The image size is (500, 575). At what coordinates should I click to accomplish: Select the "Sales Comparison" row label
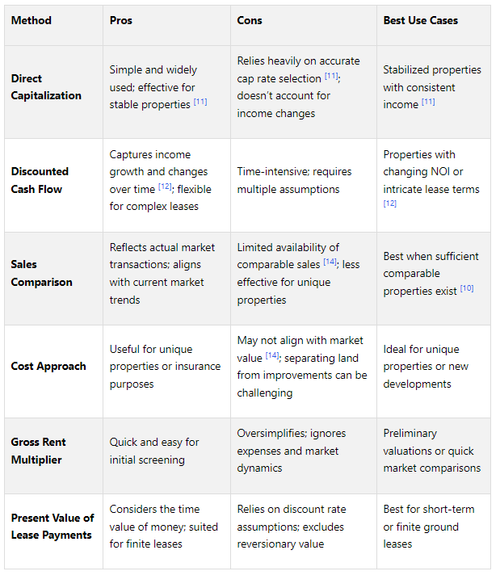[x=41, y=273]
